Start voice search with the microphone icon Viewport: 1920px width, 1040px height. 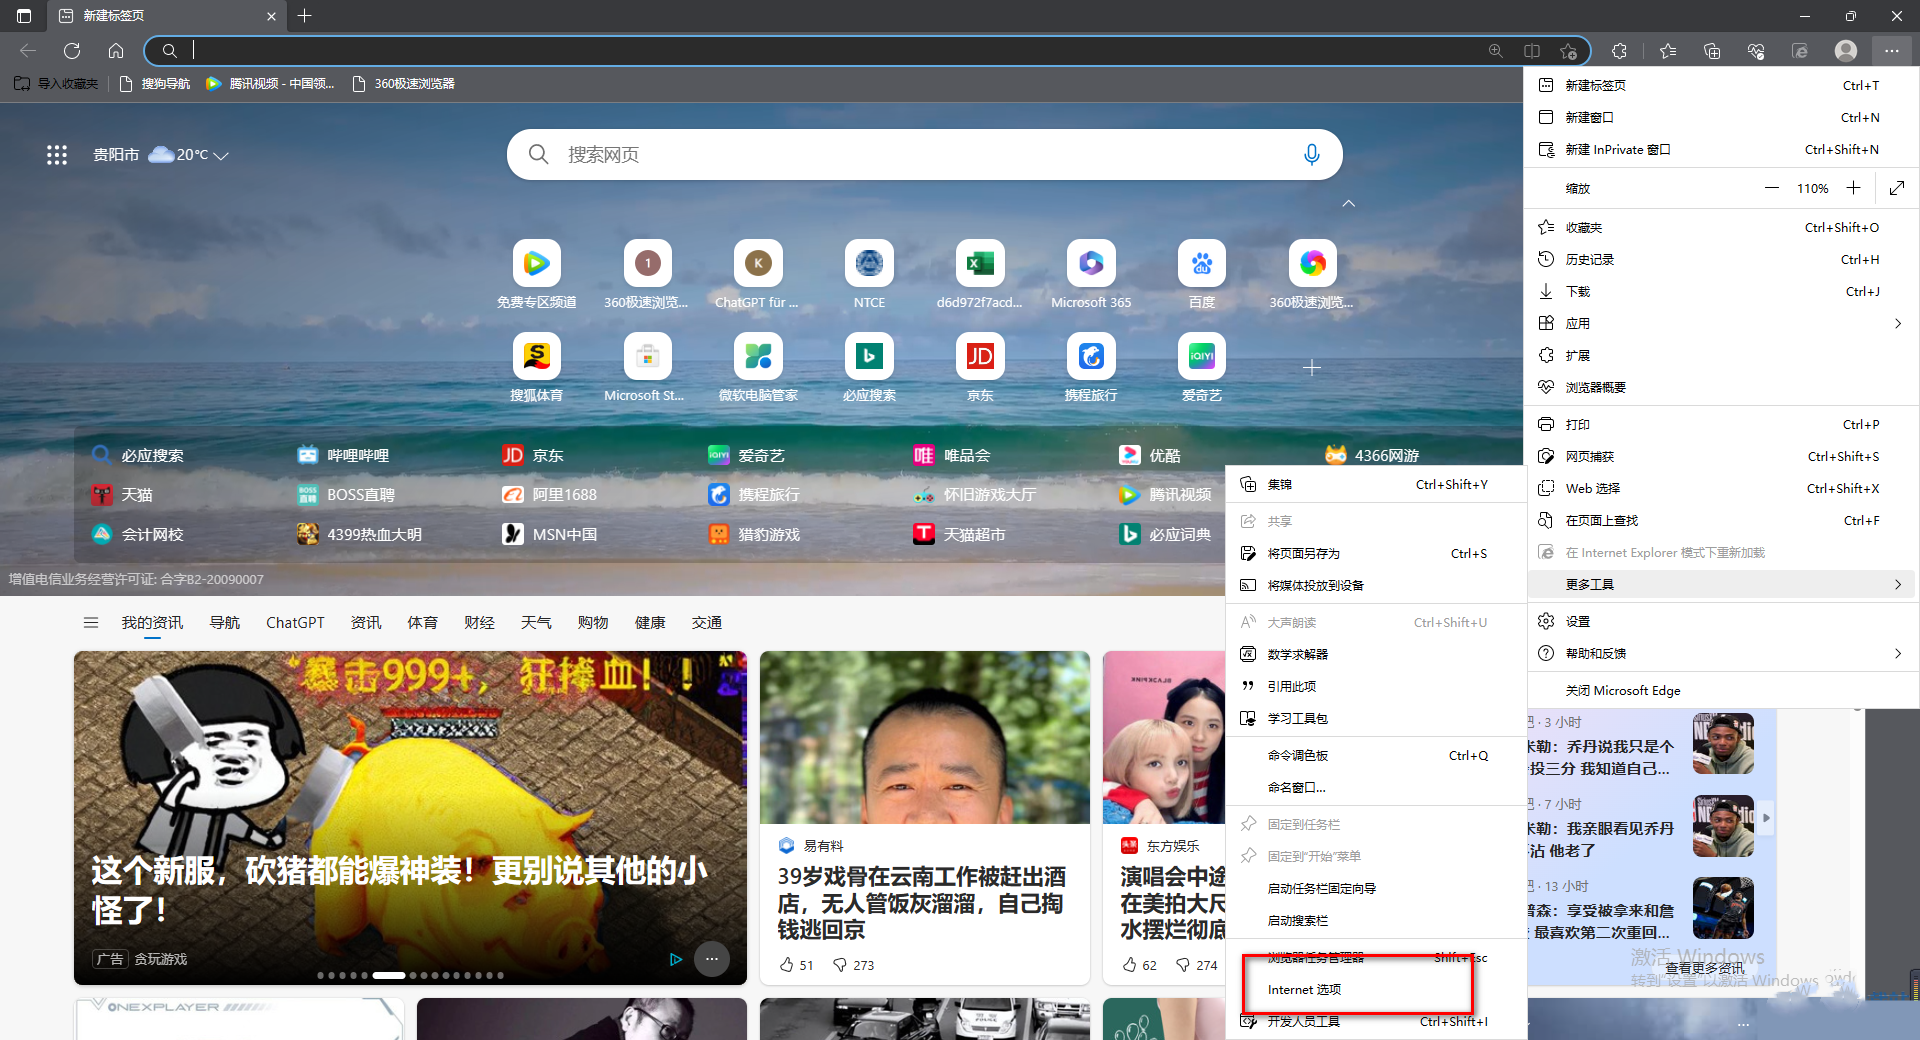[x=1311, y=154]
